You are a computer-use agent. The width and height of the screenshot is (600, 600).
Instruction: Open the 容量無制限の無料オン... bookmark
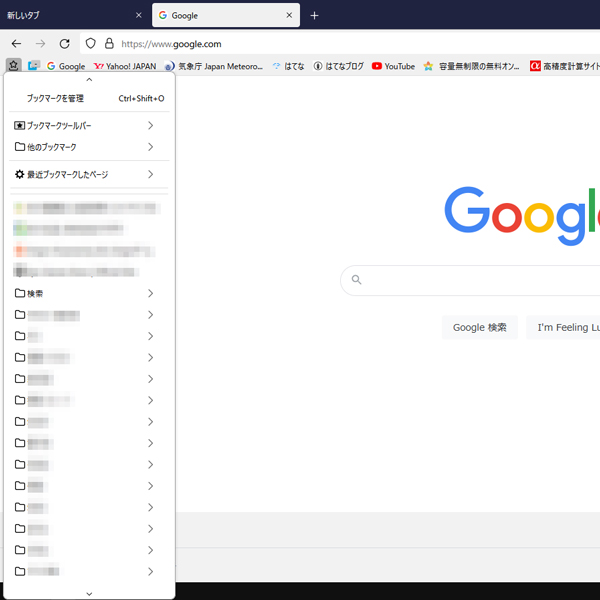[x=471, y=66]
